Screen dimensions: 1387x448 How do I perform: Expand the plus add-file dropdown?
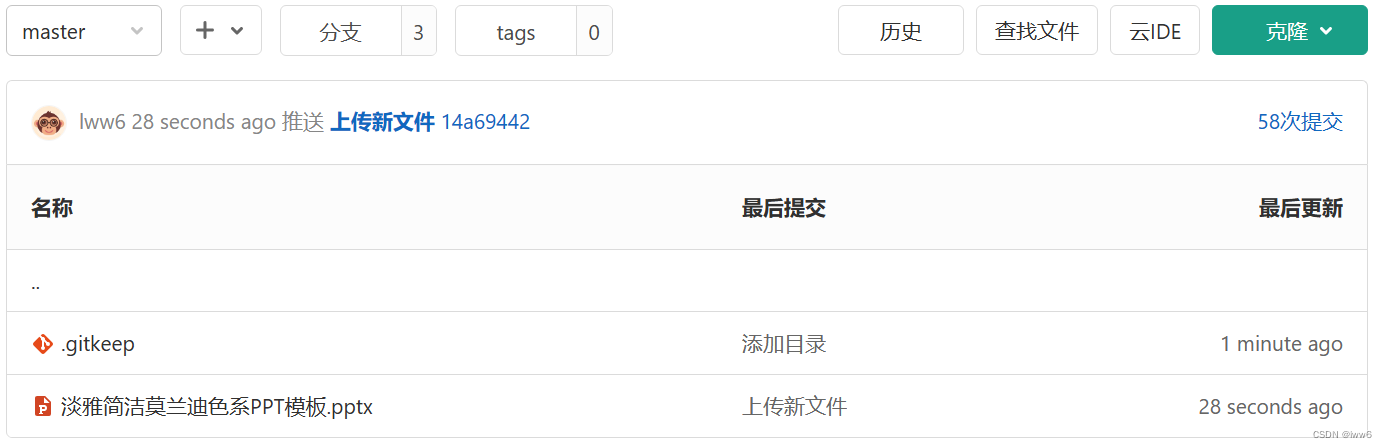pyautogui.click(x=221, y=31)
